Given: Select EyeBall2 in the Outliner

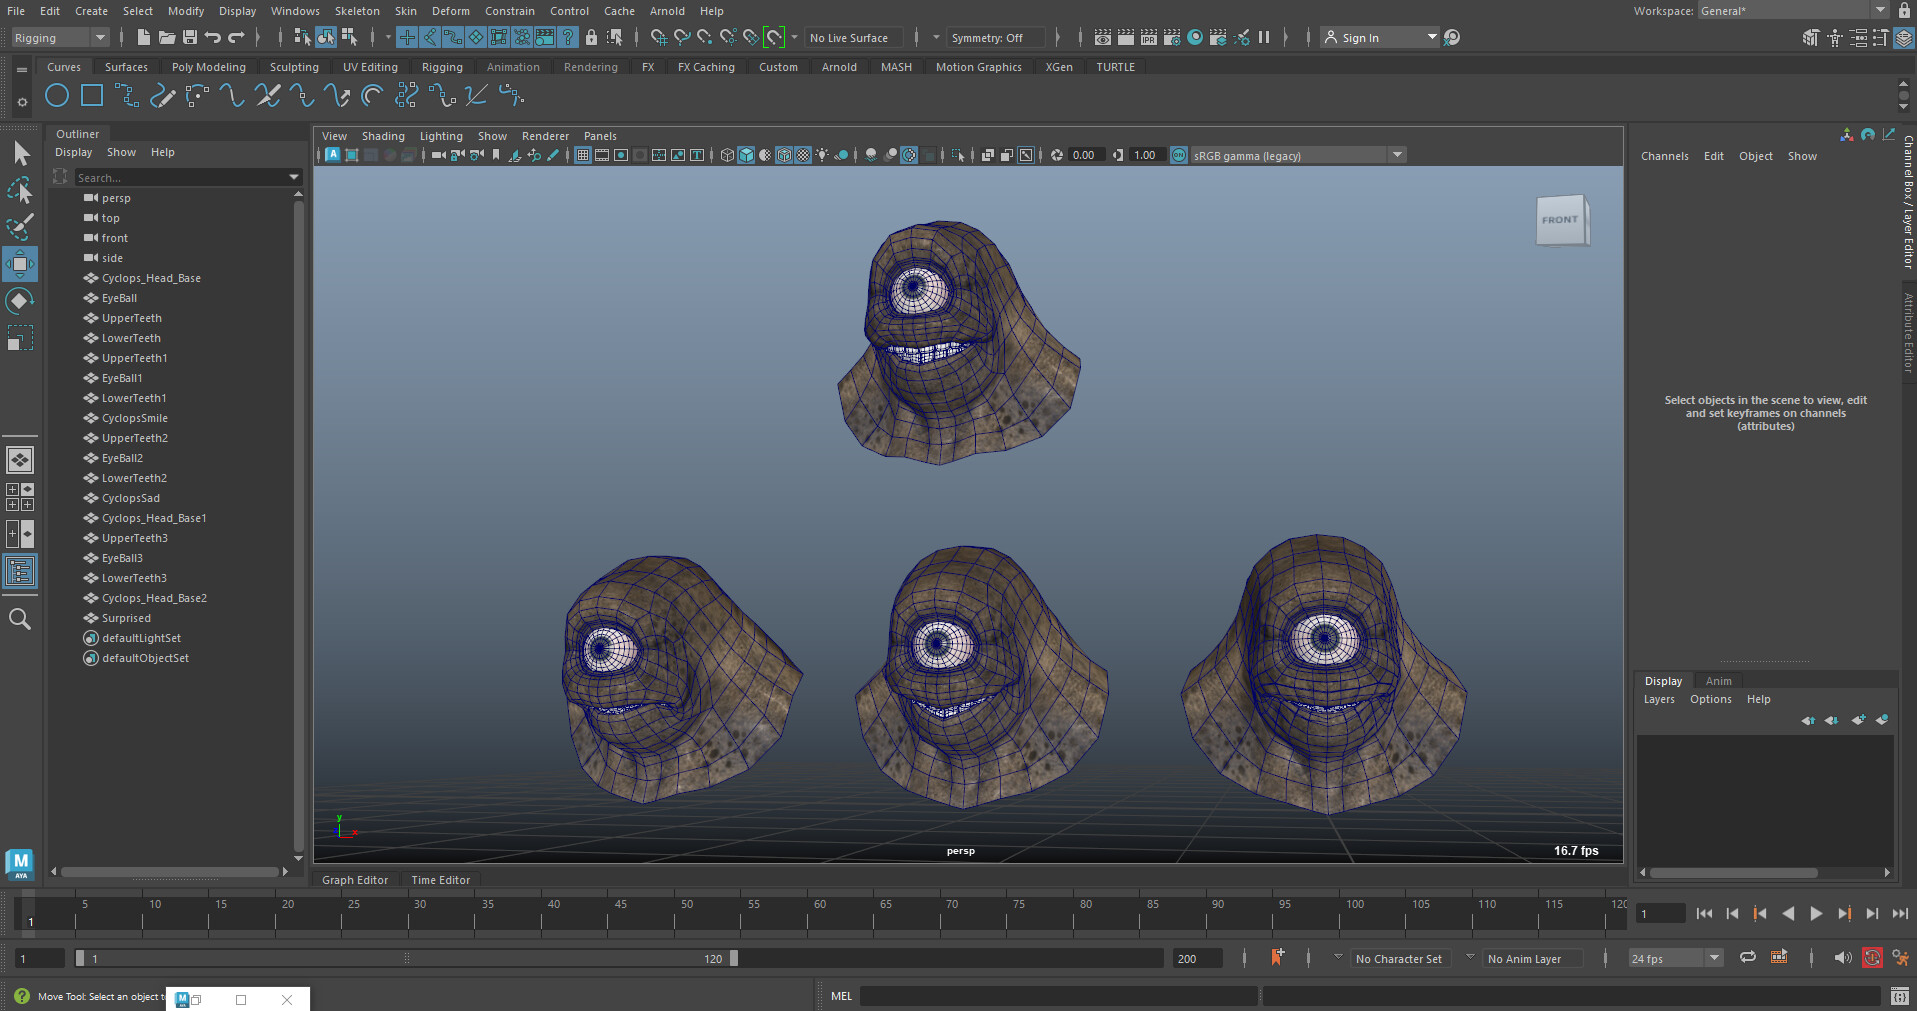Looking at the screenshot, I should tap(124, 458).
